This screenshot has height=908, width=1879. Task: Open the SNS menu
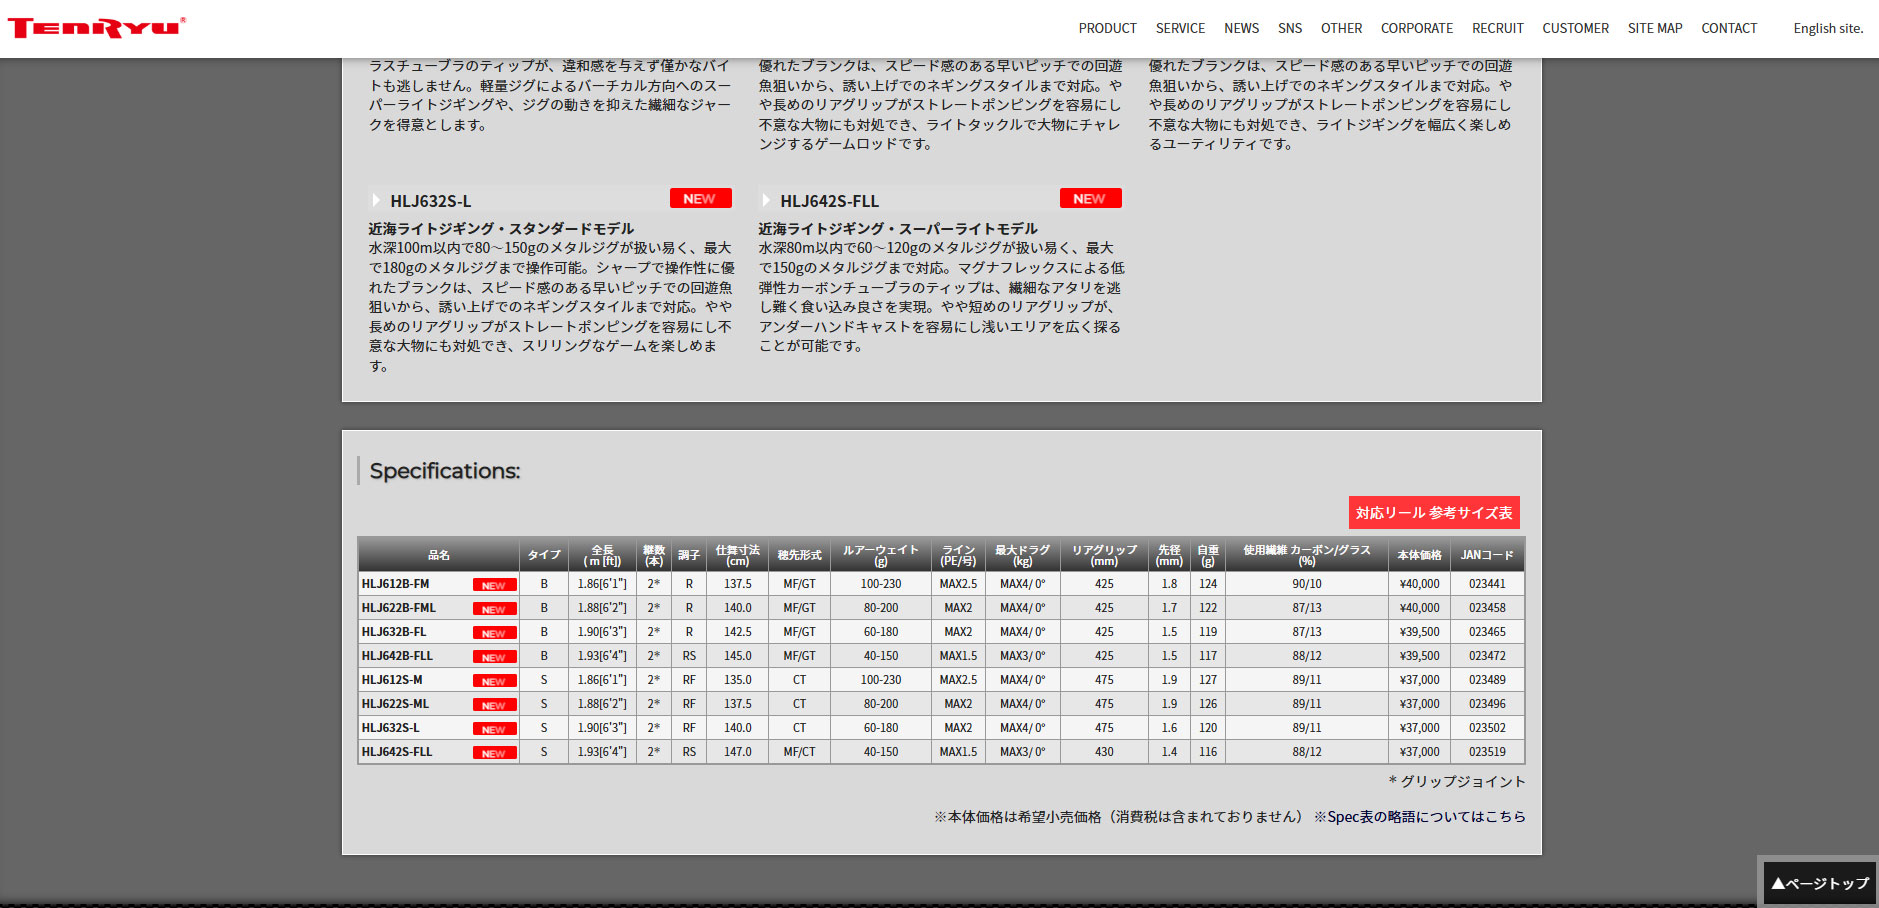coord(1290,28)
